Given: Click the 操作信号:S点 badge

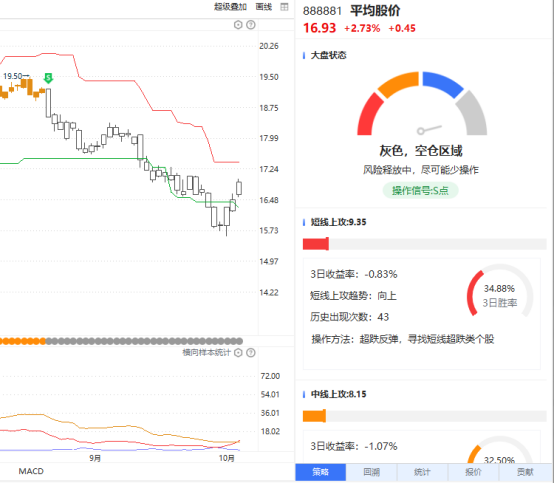Looking at the screenshot, I should point(420,191).
